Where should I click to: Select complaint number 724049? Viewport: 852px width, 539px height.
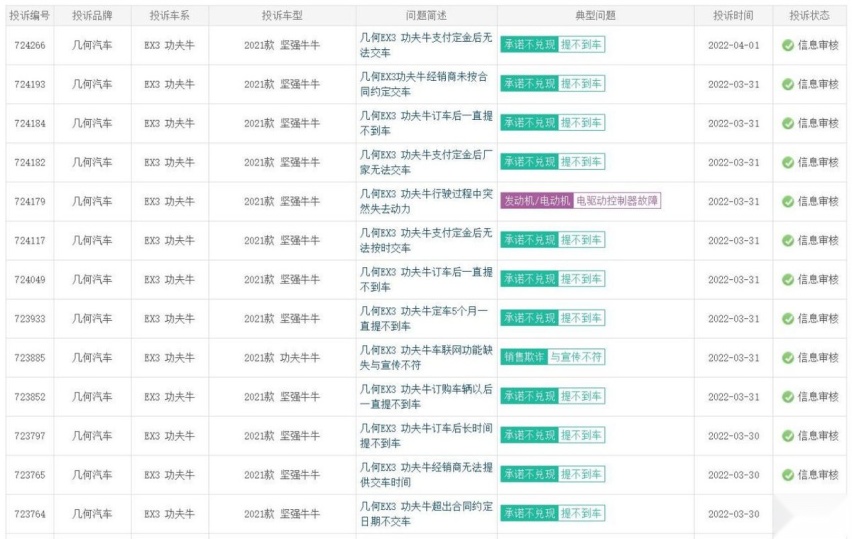click(x=30, y=280)
